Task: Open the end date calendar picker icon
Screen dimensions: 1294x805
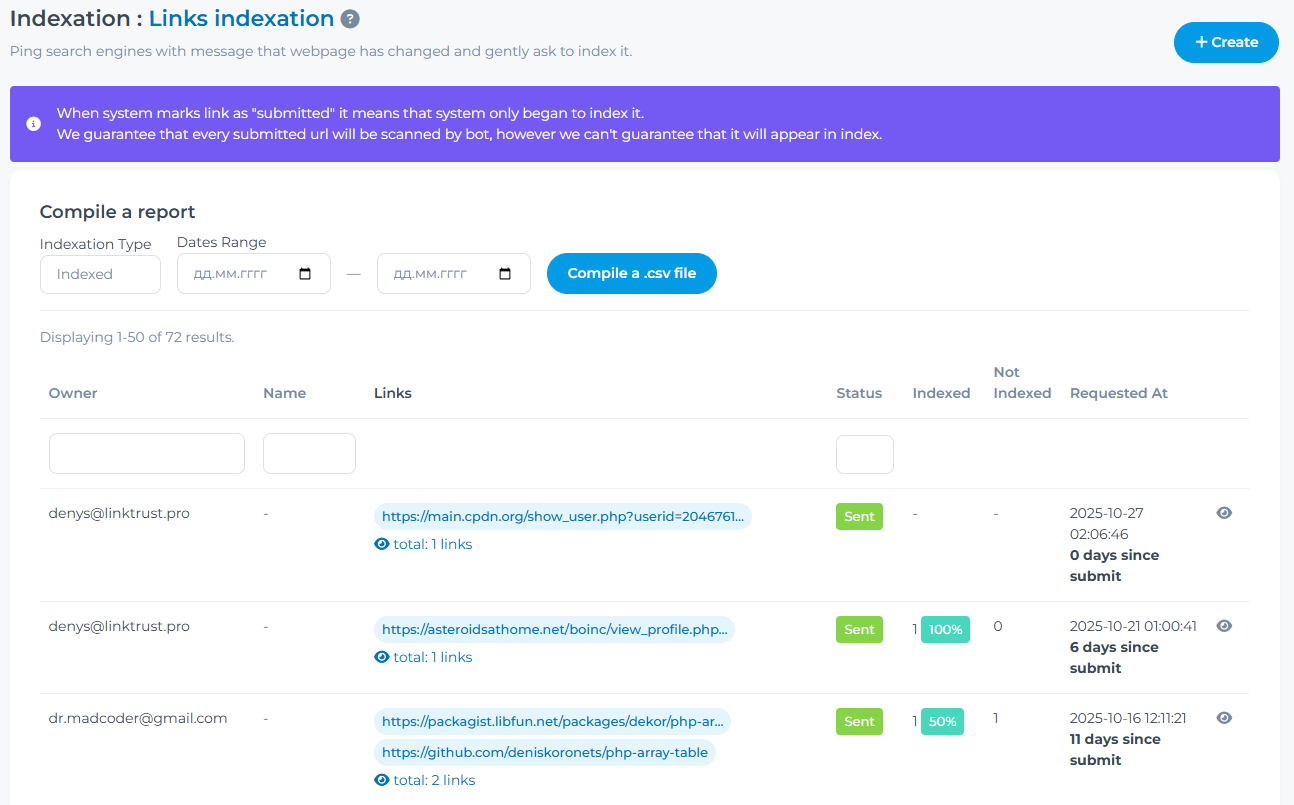Action: coord(505,274)
